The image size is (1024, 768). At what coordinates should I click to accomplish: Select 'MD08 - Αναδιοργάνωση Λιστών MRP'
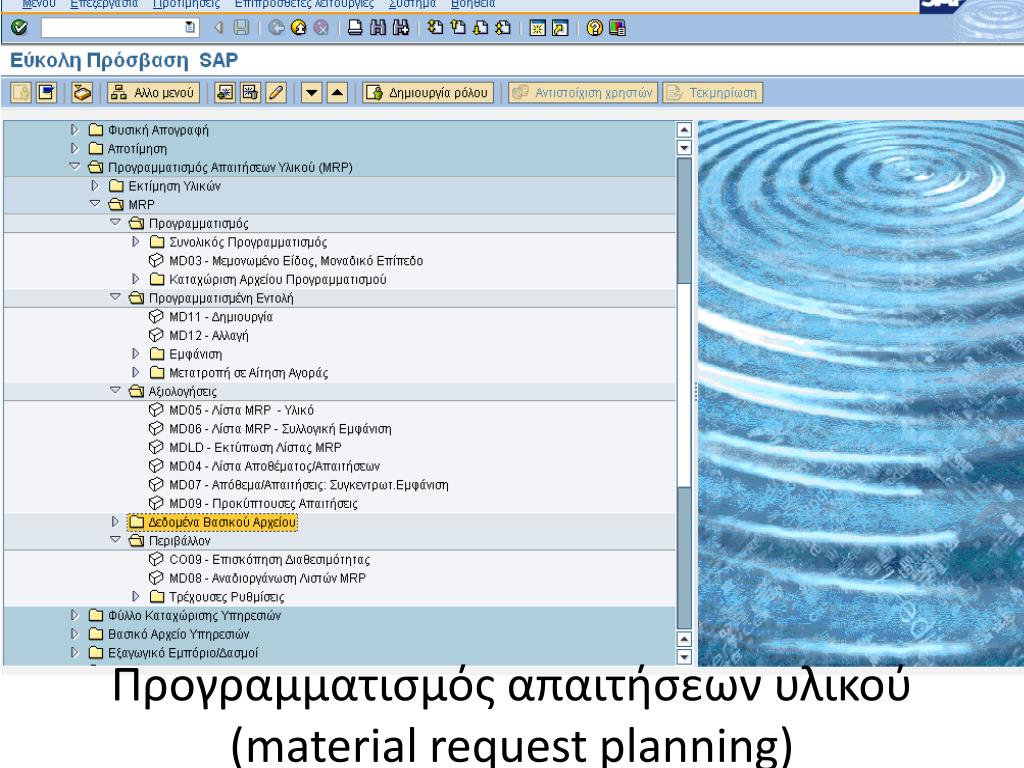click(267, 578)
